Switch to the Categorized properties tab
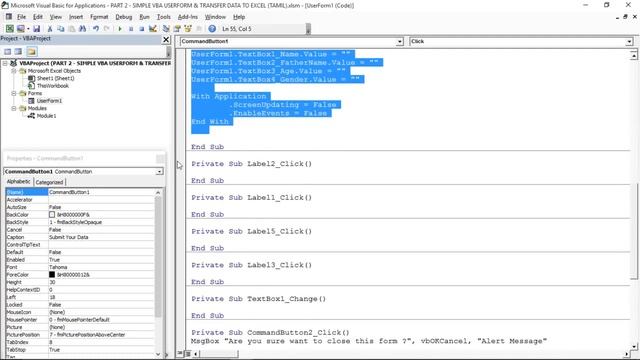This screenshot has height=360, width=640. point(49,182)
